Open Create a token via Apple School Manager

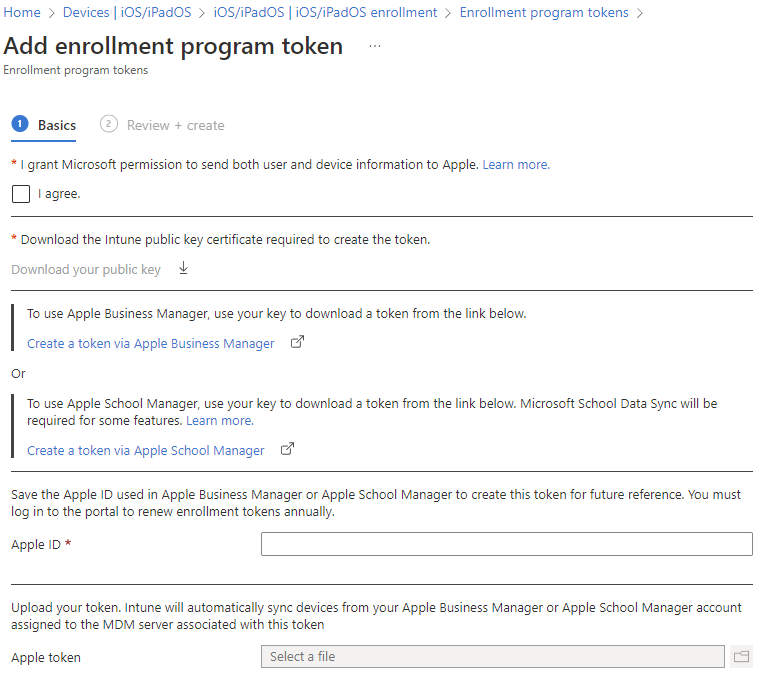(146, 450)
